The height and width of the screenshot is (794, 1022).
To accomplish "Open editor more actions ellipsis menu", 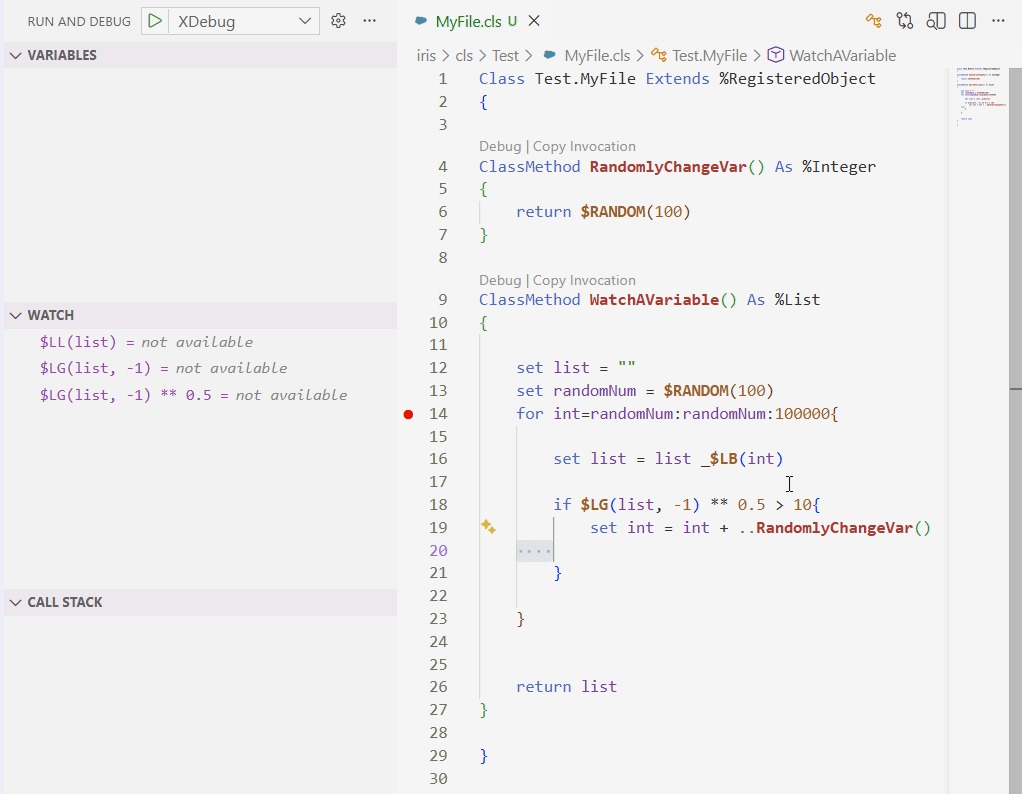I will (998, 21).
